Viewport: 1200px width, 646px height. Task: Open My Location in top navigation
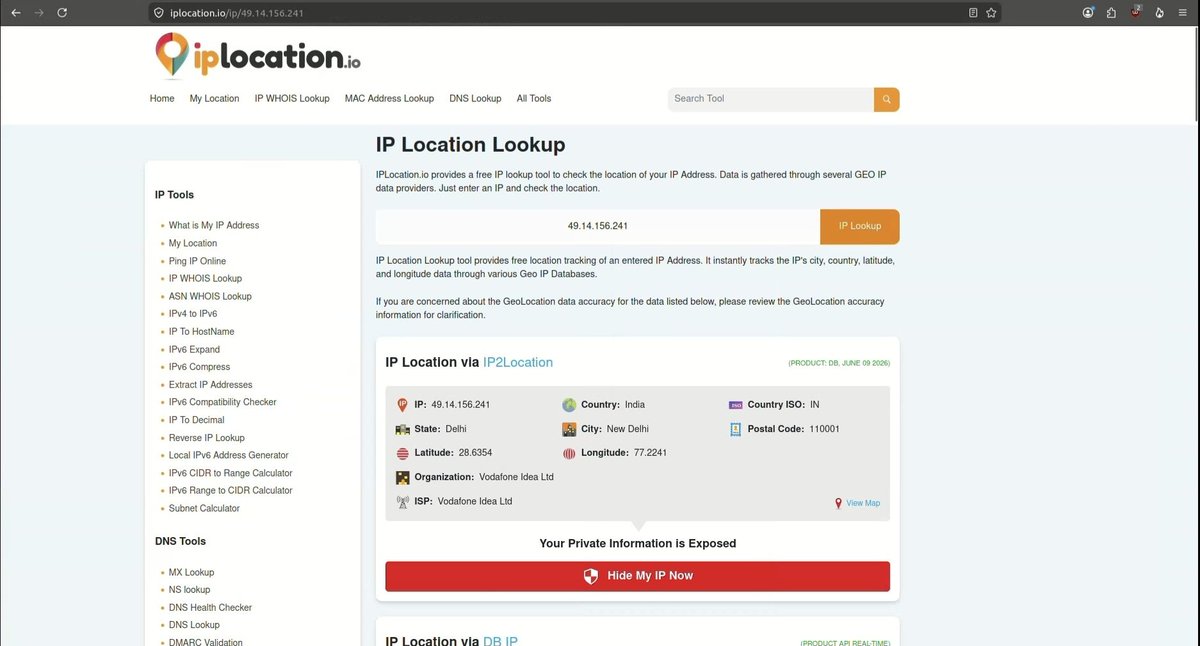215,99
